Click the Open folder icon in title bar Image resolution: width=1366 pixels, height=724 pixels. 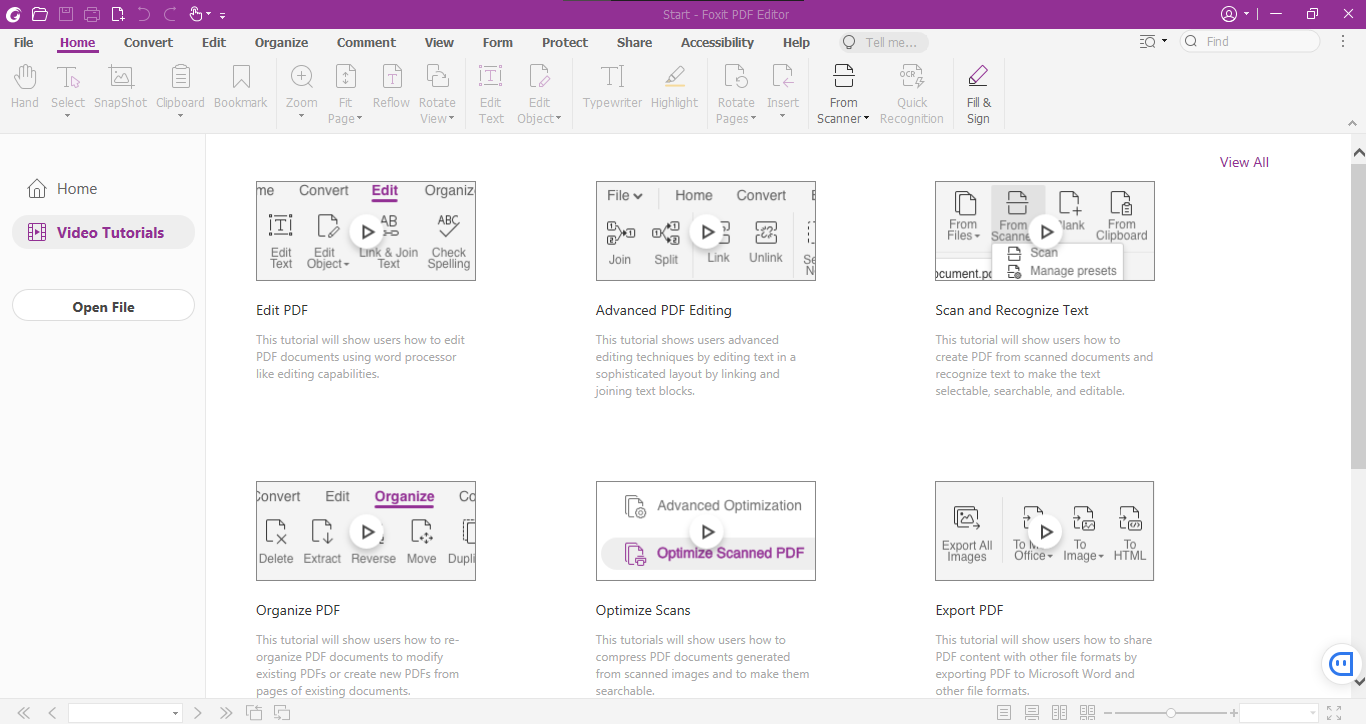click(x=40, y=14)
